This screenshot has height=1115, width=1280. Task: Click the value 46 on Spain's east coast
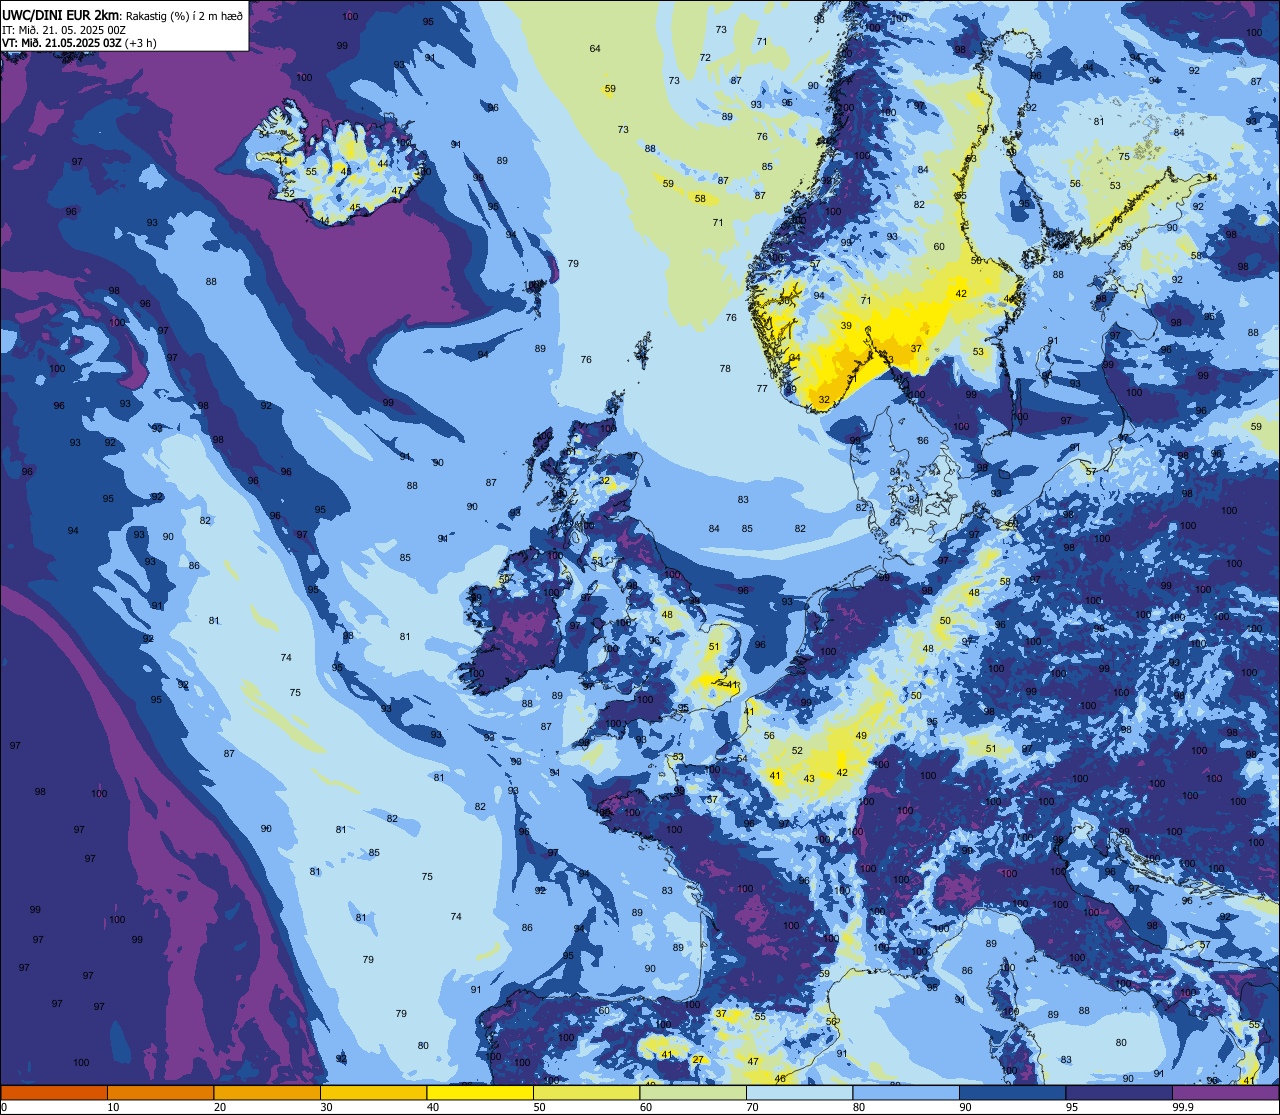point(780,1078)
